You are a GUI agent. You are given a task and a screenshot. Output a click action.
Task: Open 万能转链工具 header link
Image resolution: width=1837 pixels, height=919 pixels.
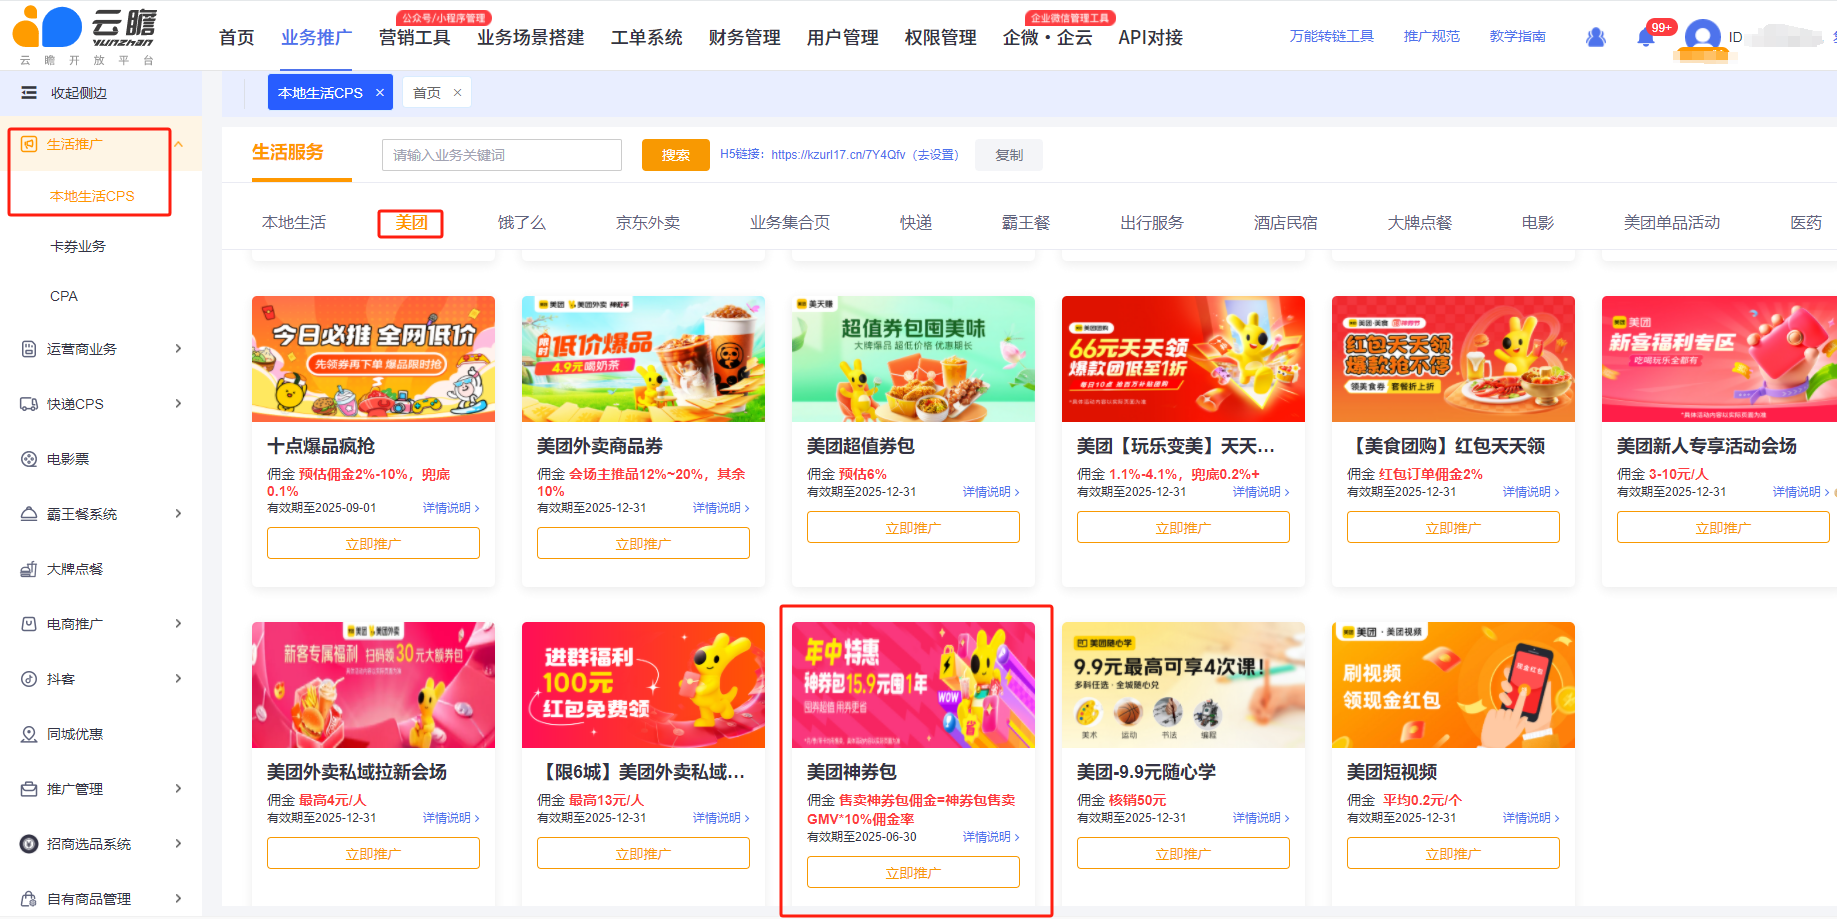(1331, 36)
